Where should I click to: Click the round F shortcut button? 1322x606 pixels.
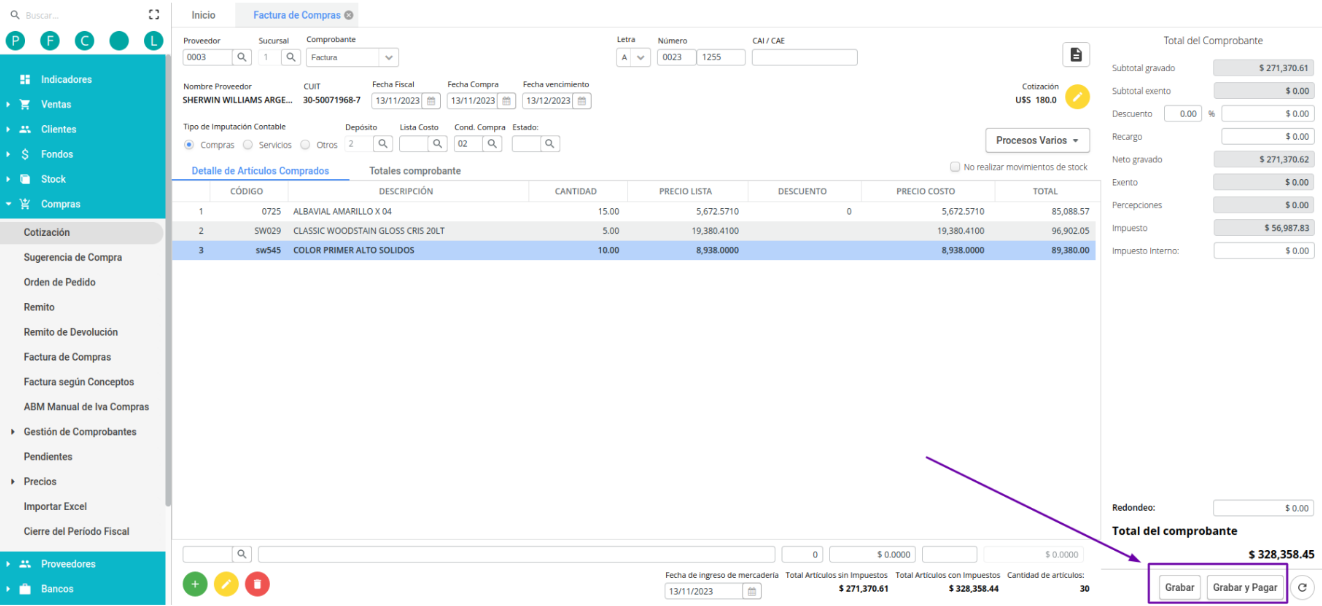pos(50,41)
